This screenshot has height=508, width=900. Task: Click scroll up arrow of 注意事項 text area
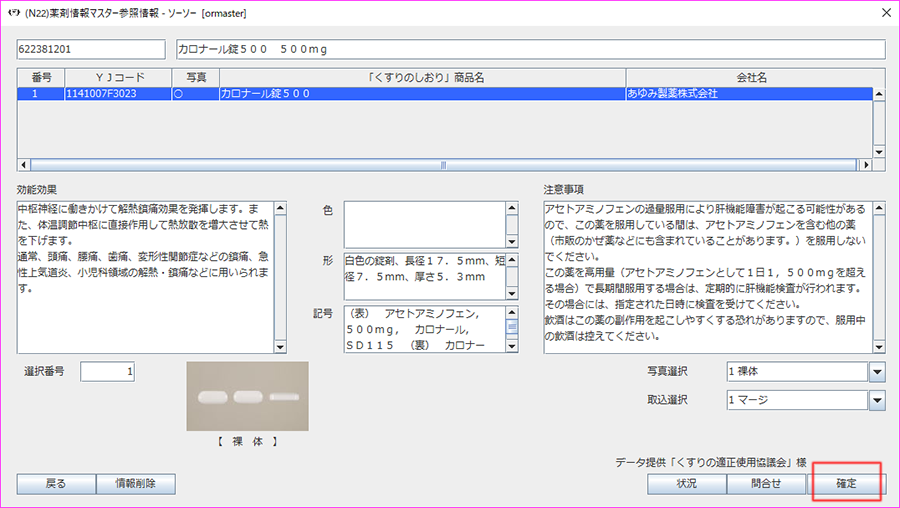[879, 208]
